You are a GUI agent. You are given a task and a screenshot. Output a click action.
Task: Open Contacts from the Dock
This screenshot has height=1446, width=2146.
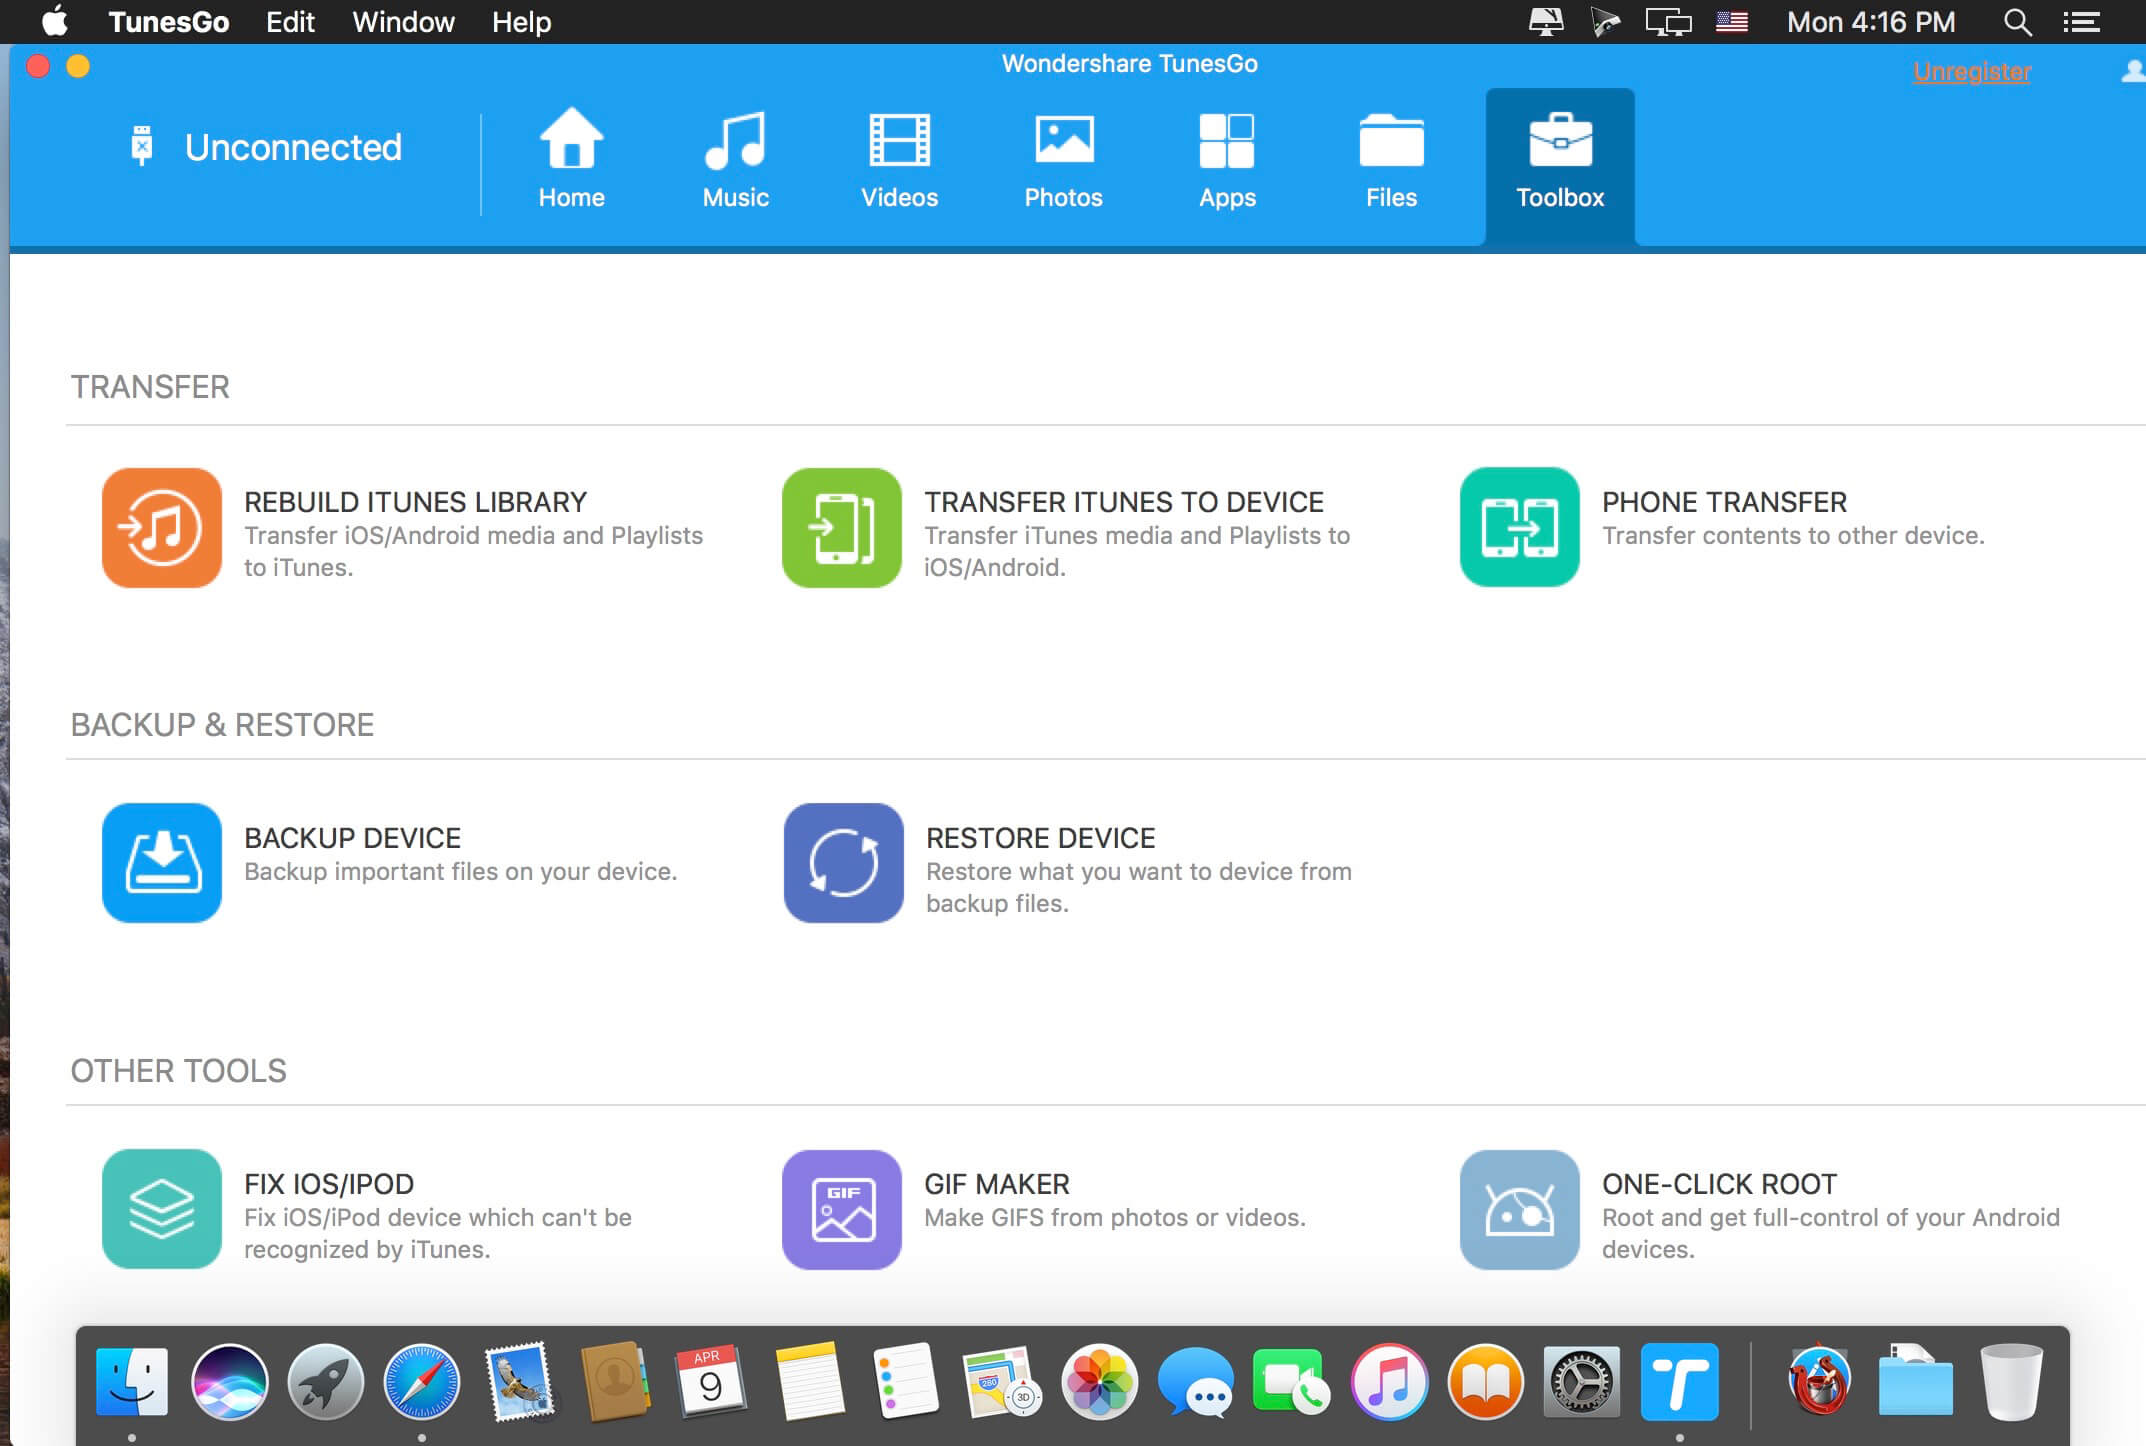pyautogui.click(x=616, y=1381)
